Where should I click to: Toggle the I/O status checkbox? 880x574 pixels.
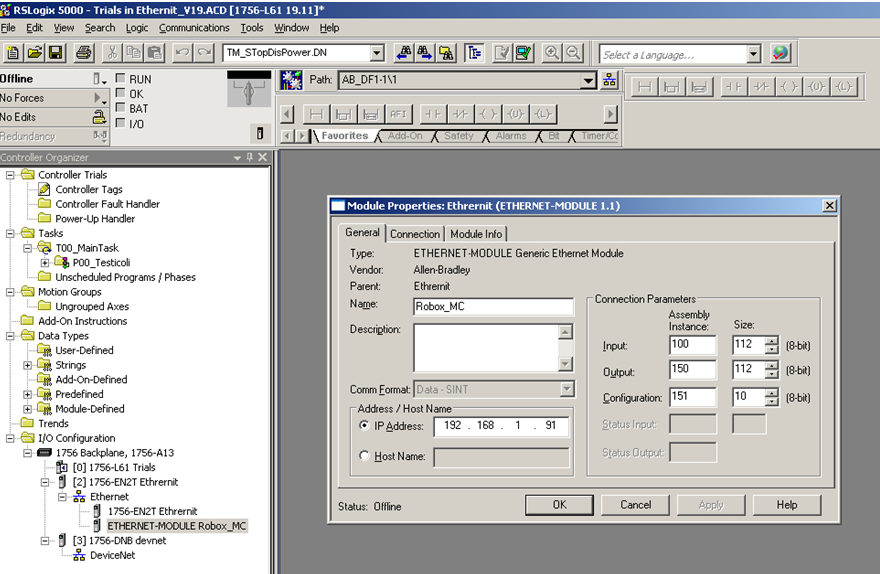pos(120,122)
